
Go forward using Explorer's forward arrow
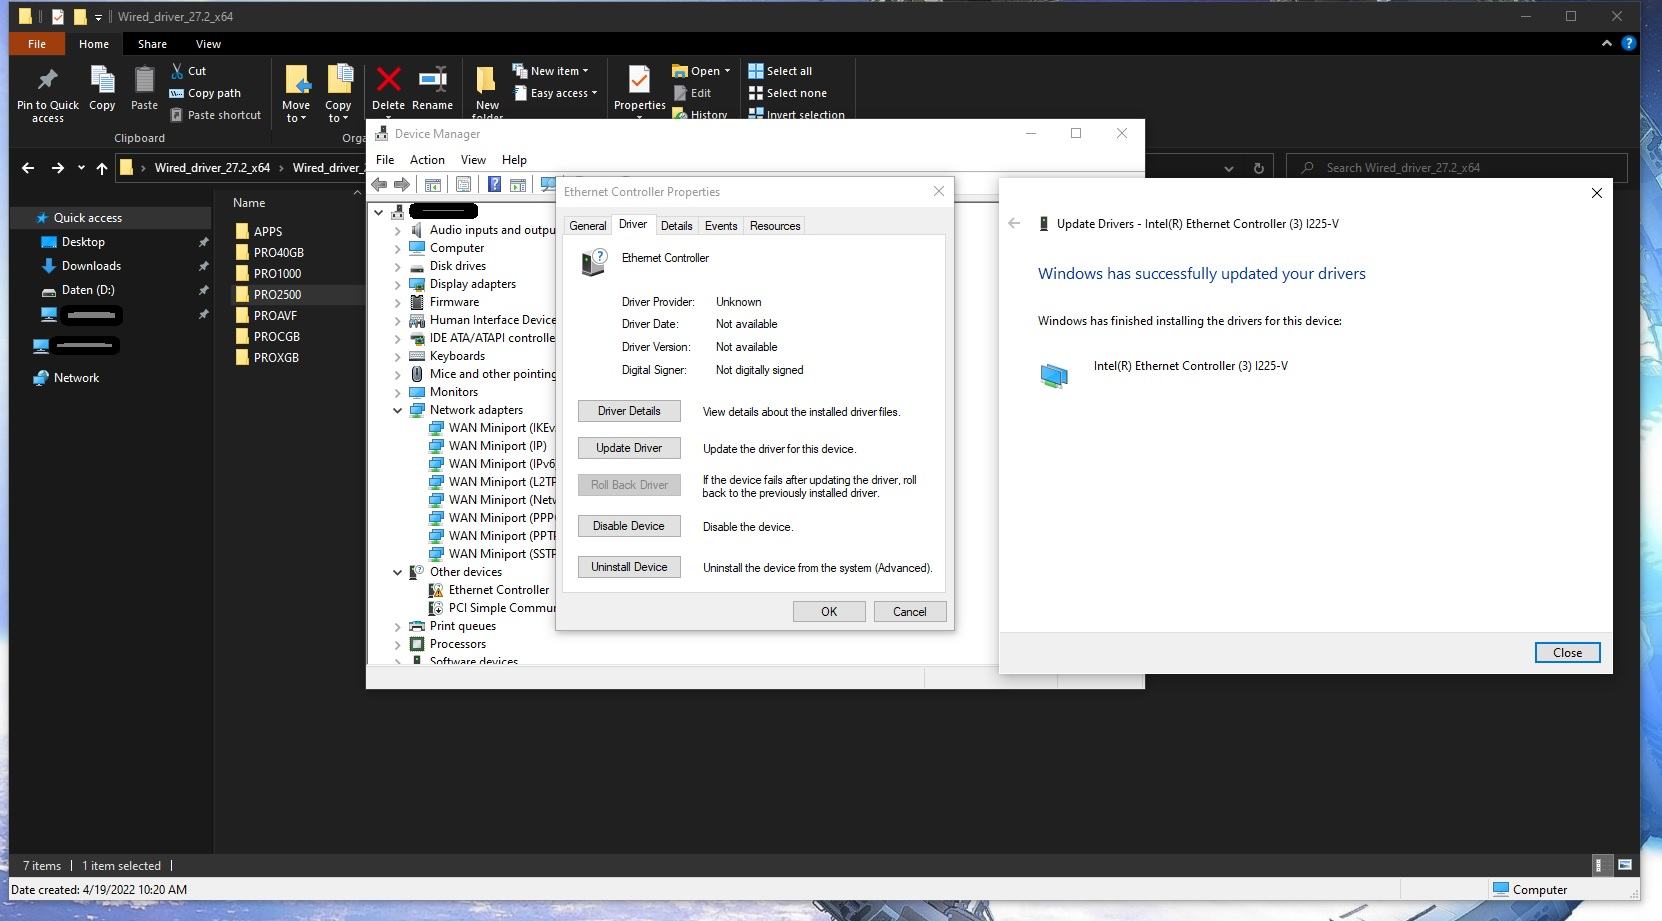[x=57, y=168]
